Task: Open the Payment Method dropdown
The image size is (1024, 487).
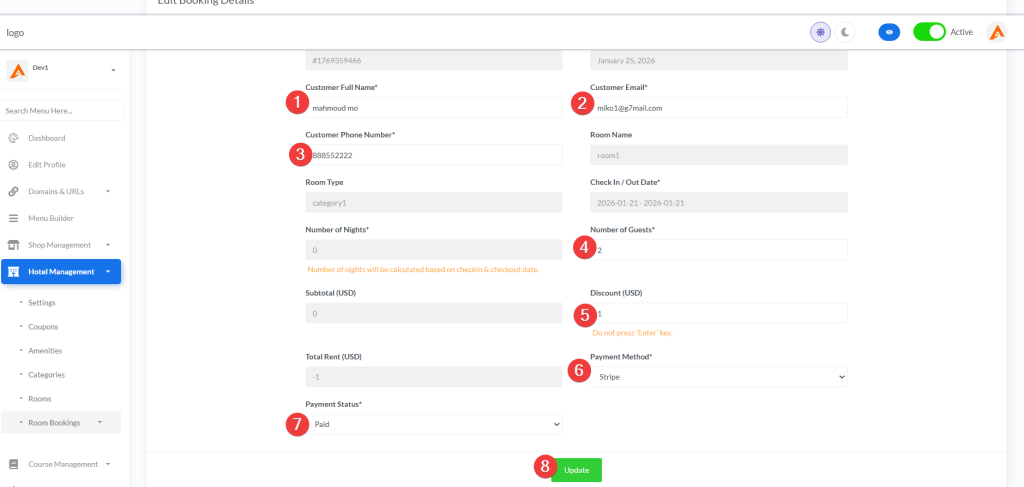Action: 718,377
